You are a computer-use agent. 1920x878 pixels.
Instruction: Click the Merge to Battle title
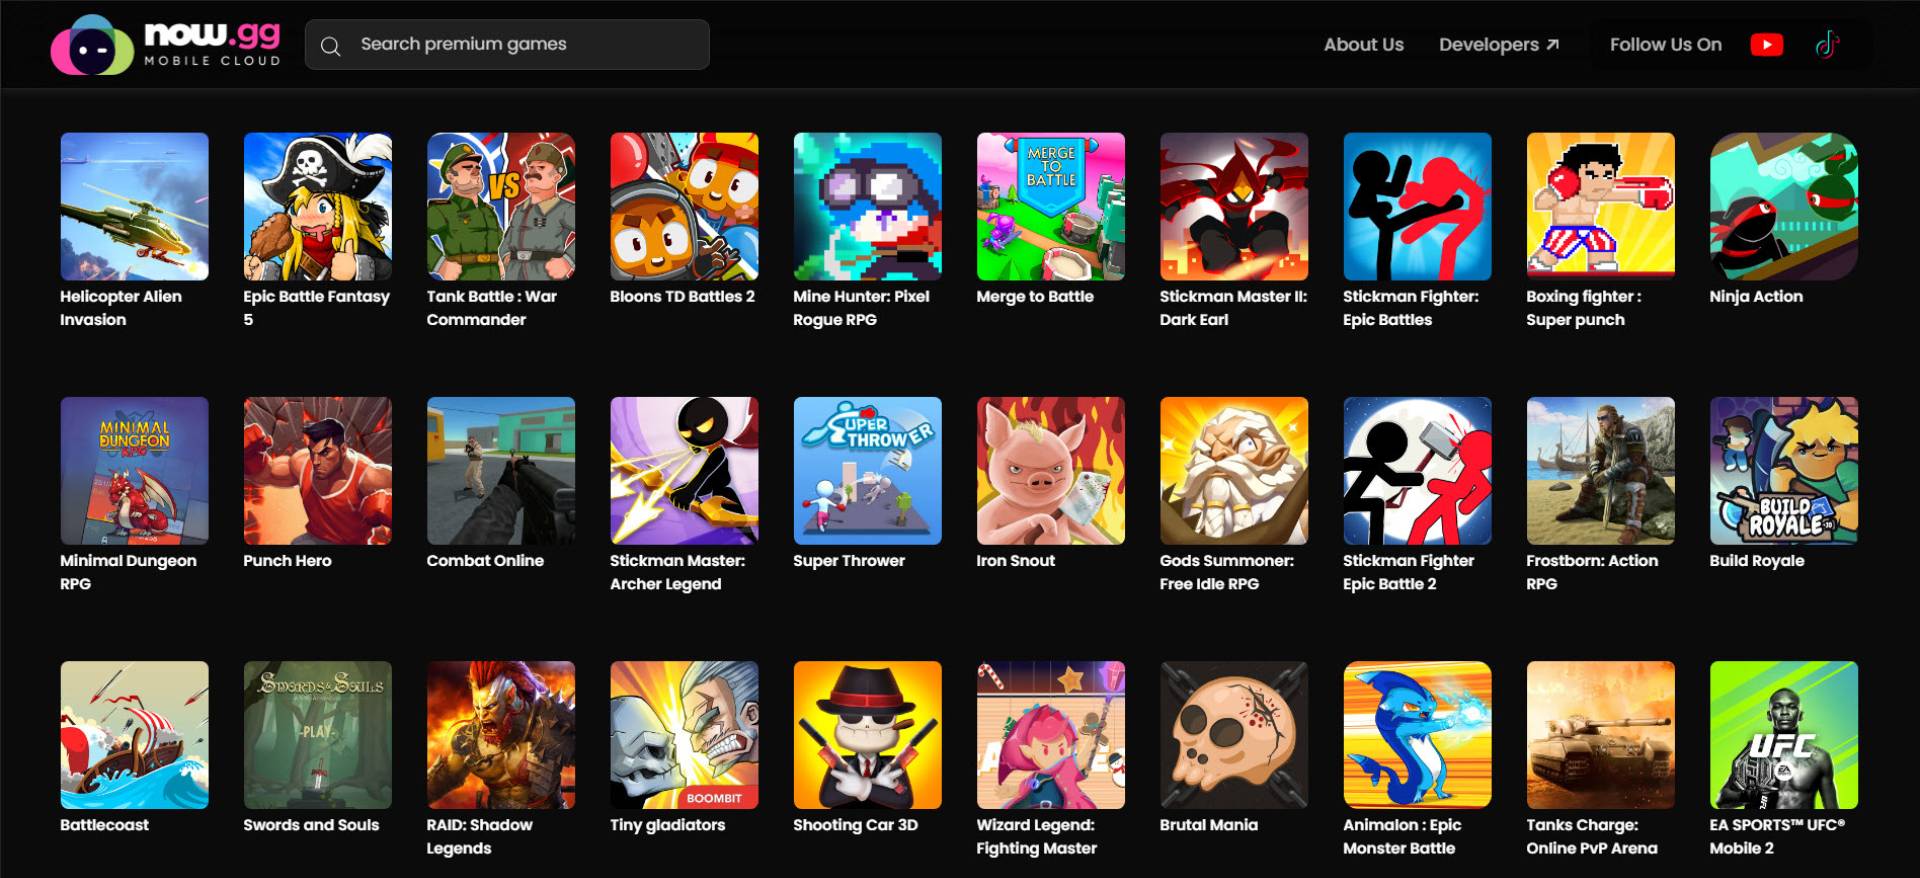point(1035,296)
